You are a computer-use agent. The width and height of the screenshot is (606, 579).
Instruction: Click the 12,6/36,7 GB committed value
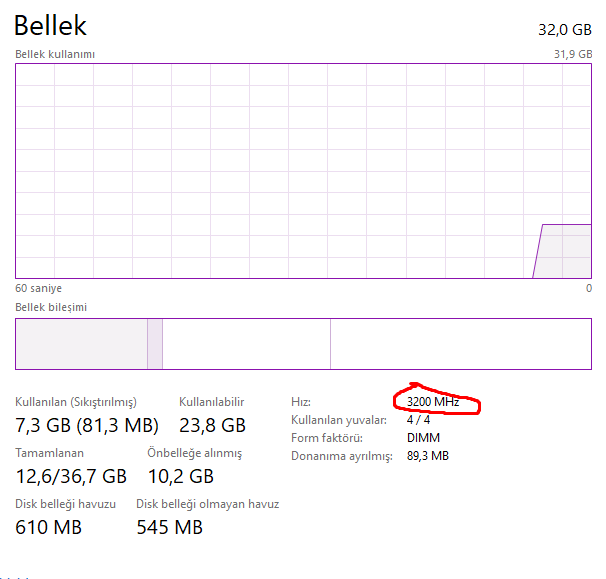(71, 476)
